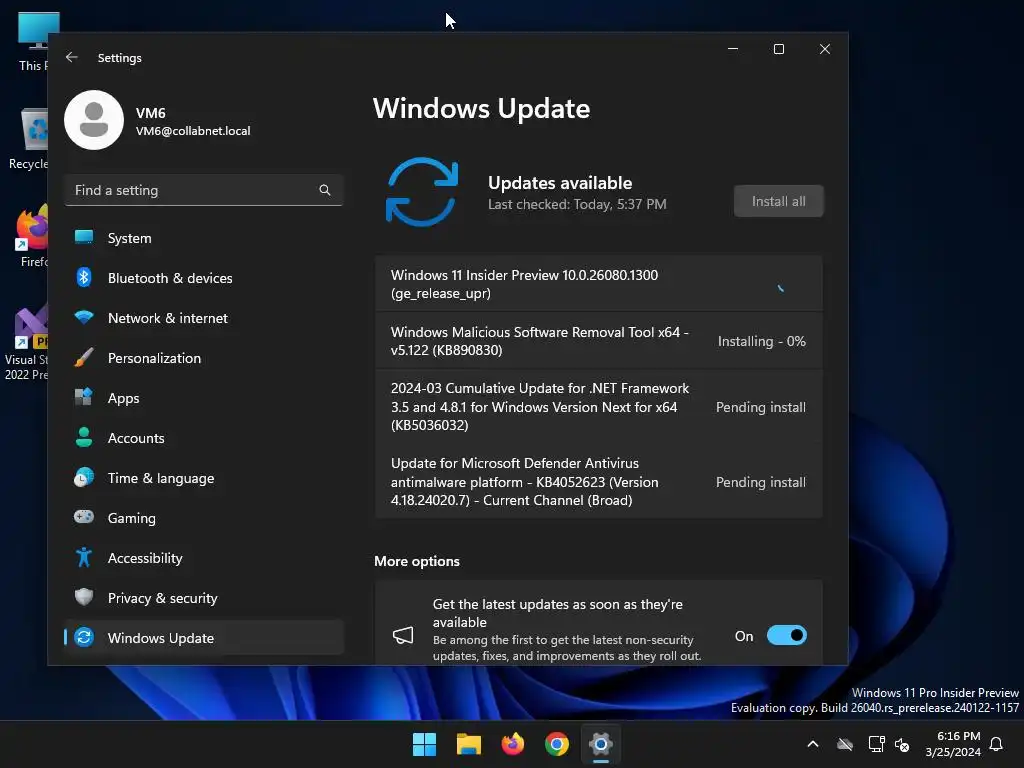Click the Last checked: Today, 5:37 PM text
Image resolution: width=1024 pixels, height=768 pixels.
(577, 204)
